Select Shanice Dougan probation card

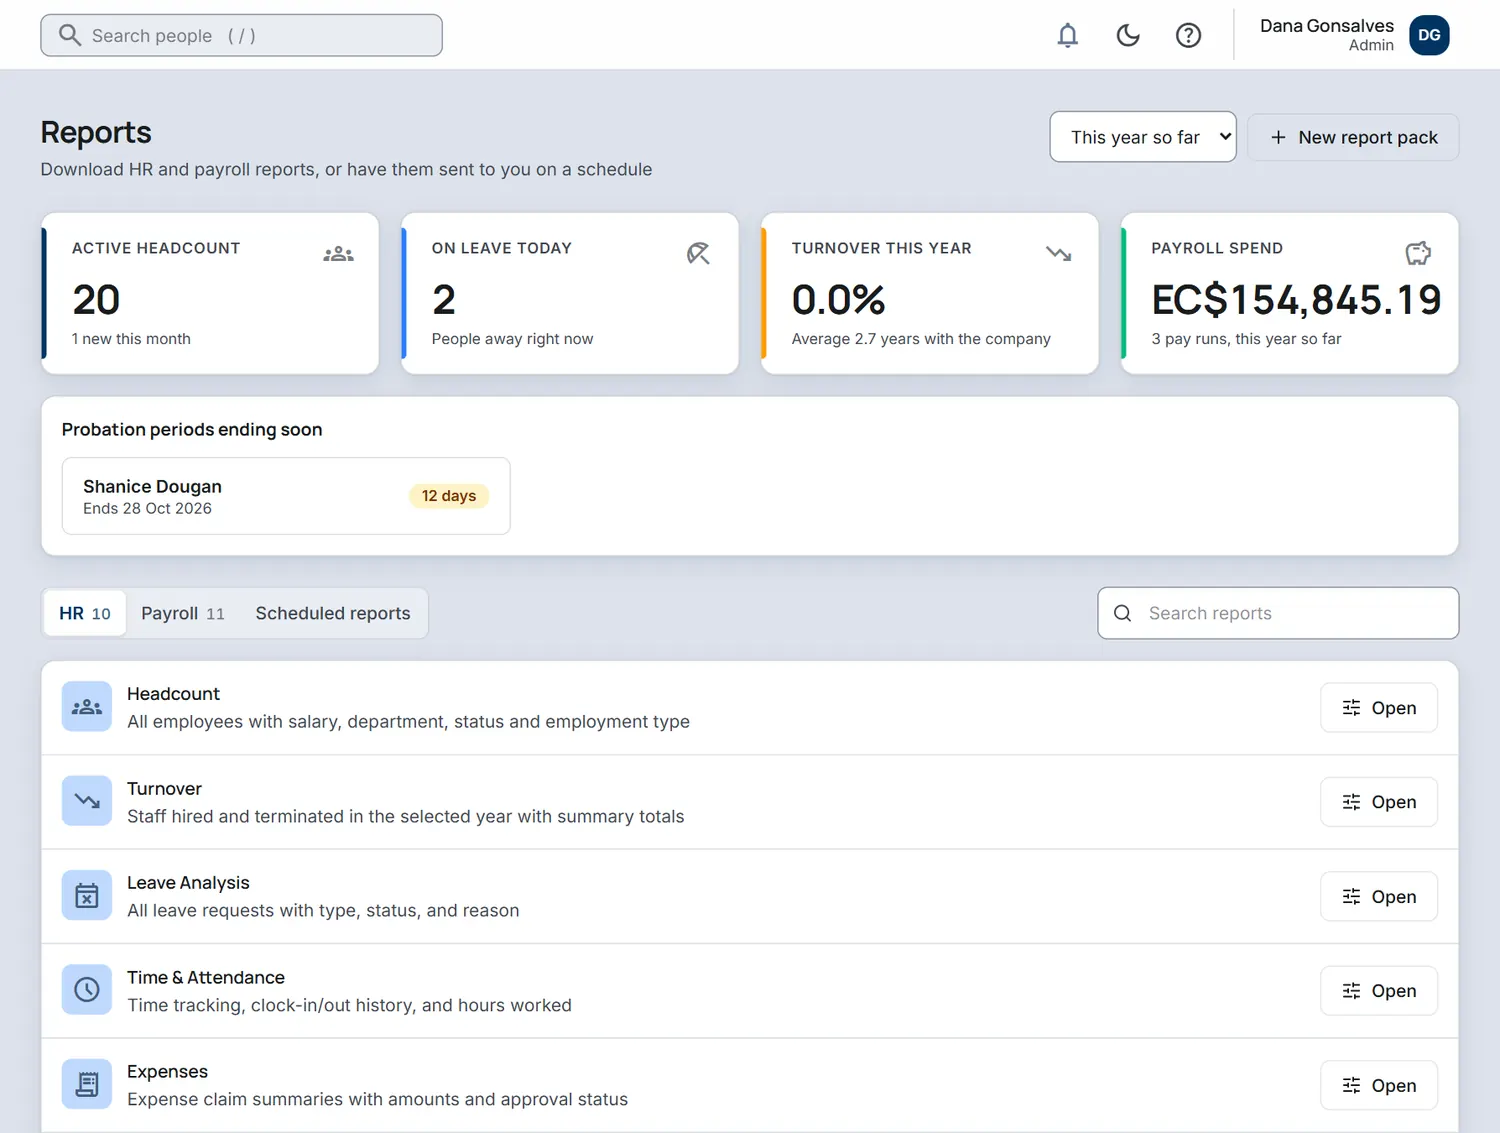286,496
